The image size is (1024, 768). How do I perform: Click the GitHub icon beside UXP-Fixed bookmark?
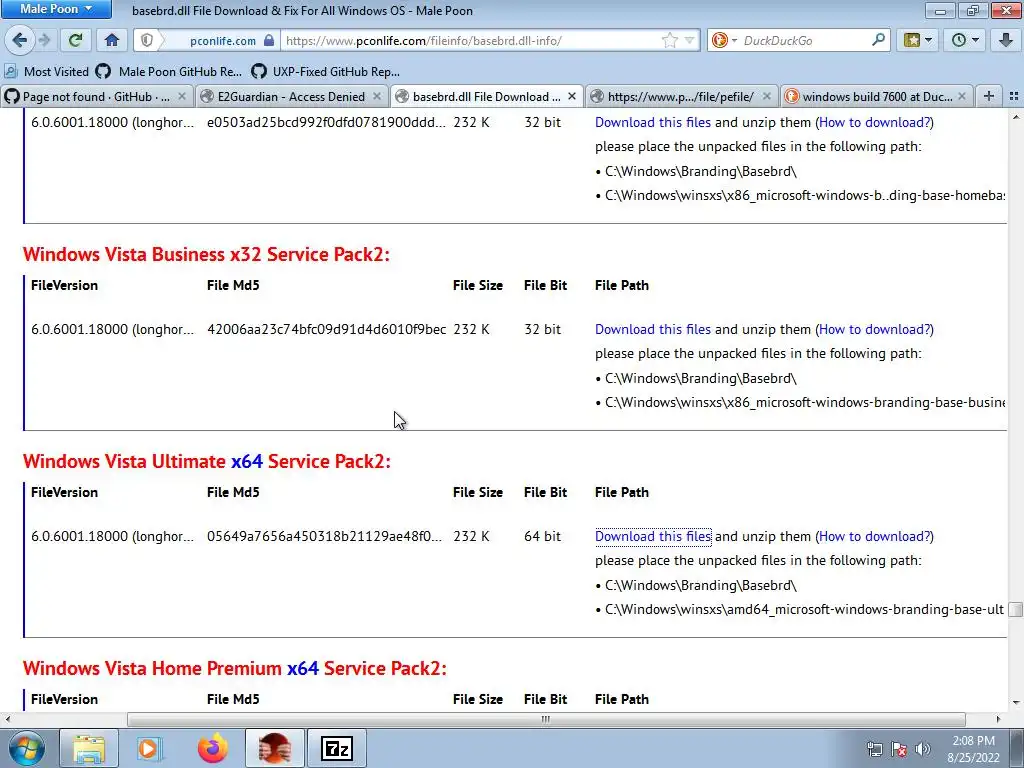tap(259, 72)
